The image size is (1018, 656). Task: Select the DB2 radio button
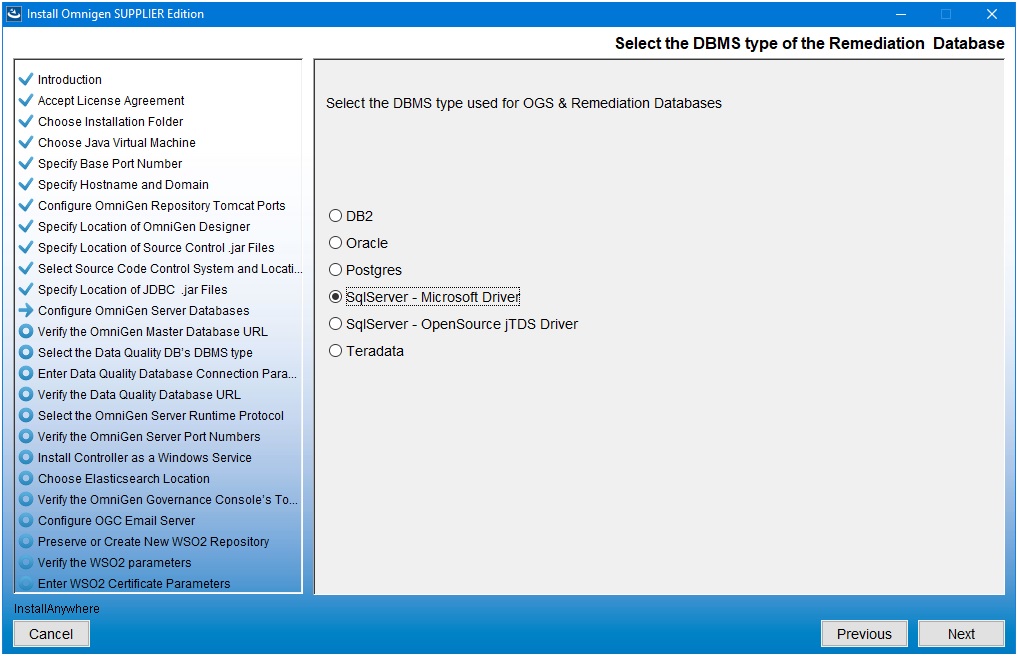point(335,216)
